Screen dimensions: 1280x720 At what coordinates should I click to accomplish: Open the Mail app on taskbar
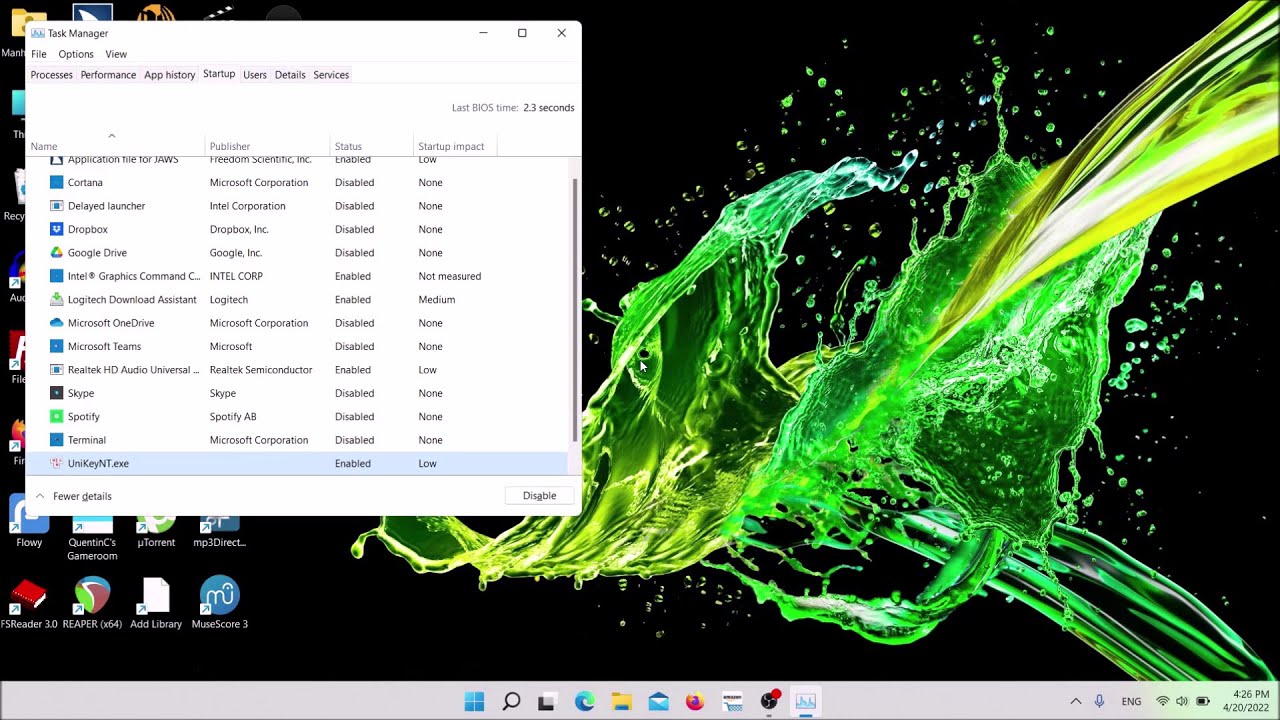point(658,702)
